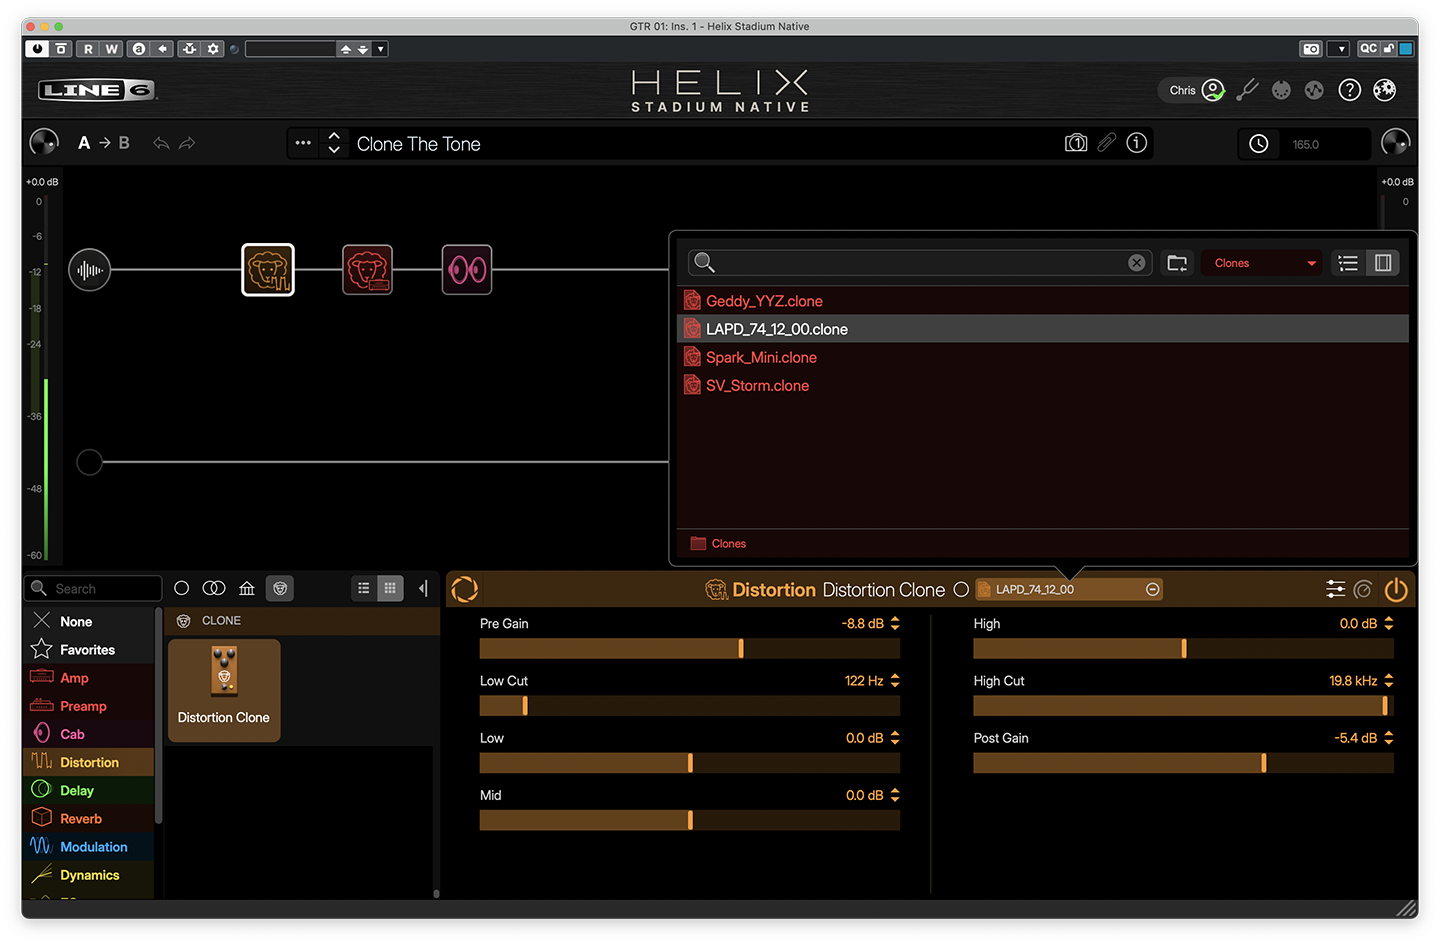Open the LAPD_74_12_00 clone file selector
This screenshot has width=1440, height=944.
tap(1070, 589)
